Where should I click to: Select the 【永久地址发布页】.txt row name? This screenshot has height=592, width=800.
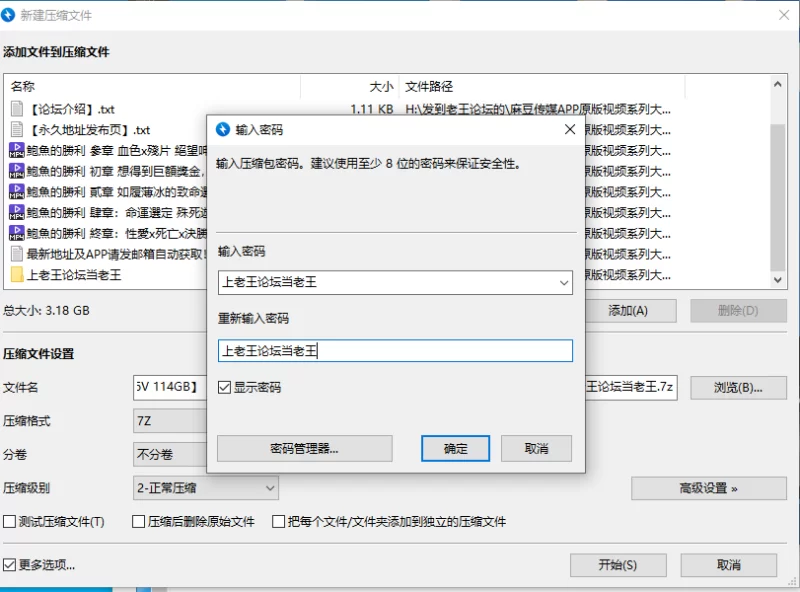point(90,130)
